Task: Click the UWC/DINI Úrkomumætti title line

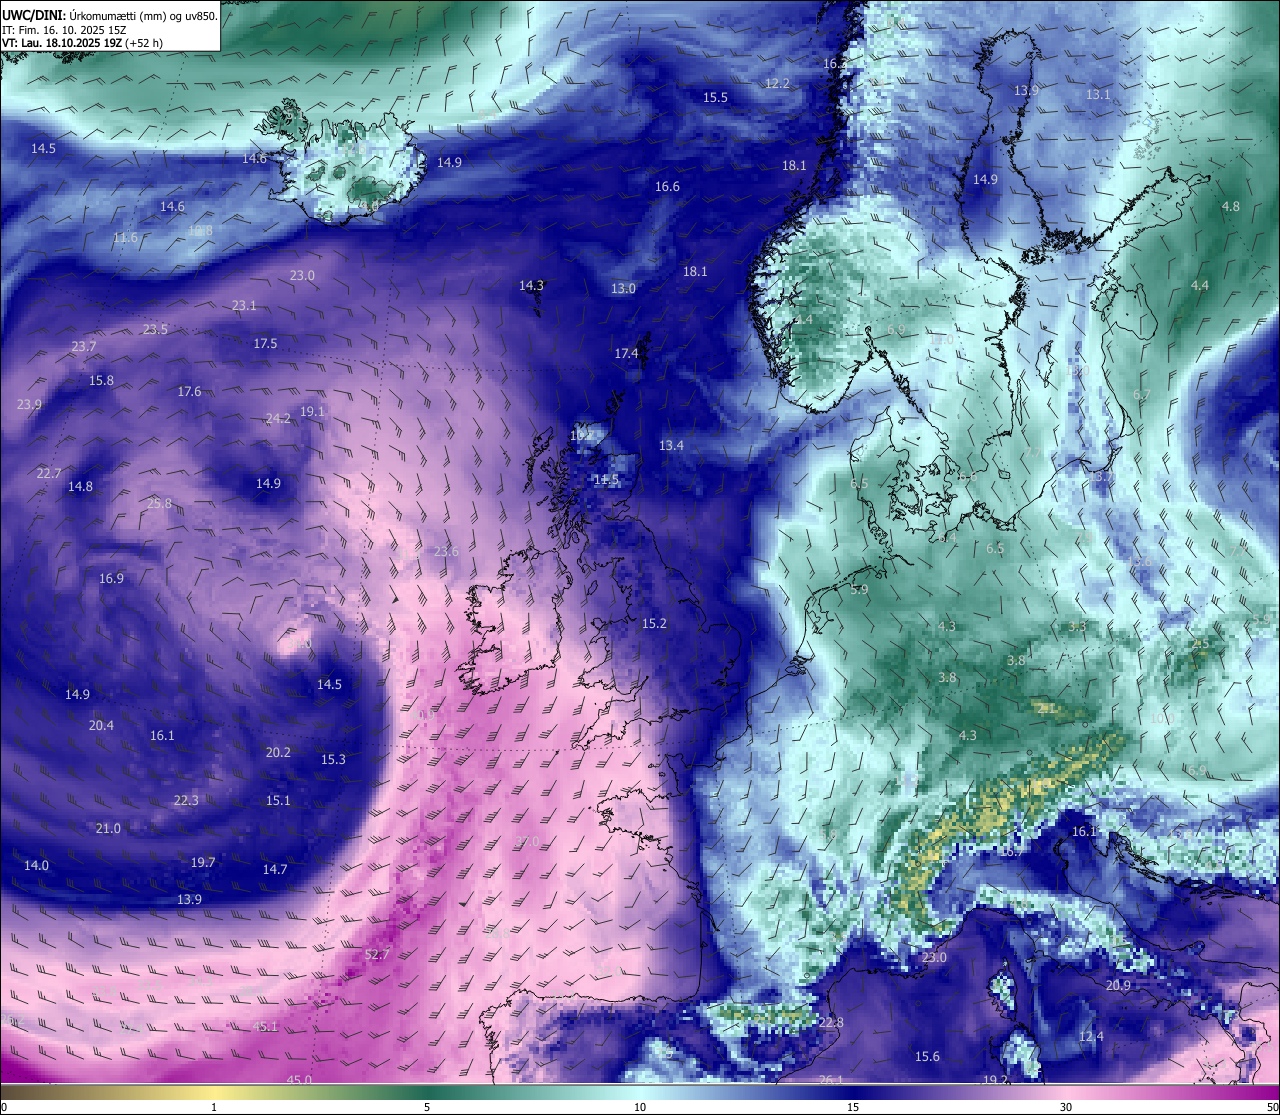Action: pyautogui.click(x=110, y=16)
